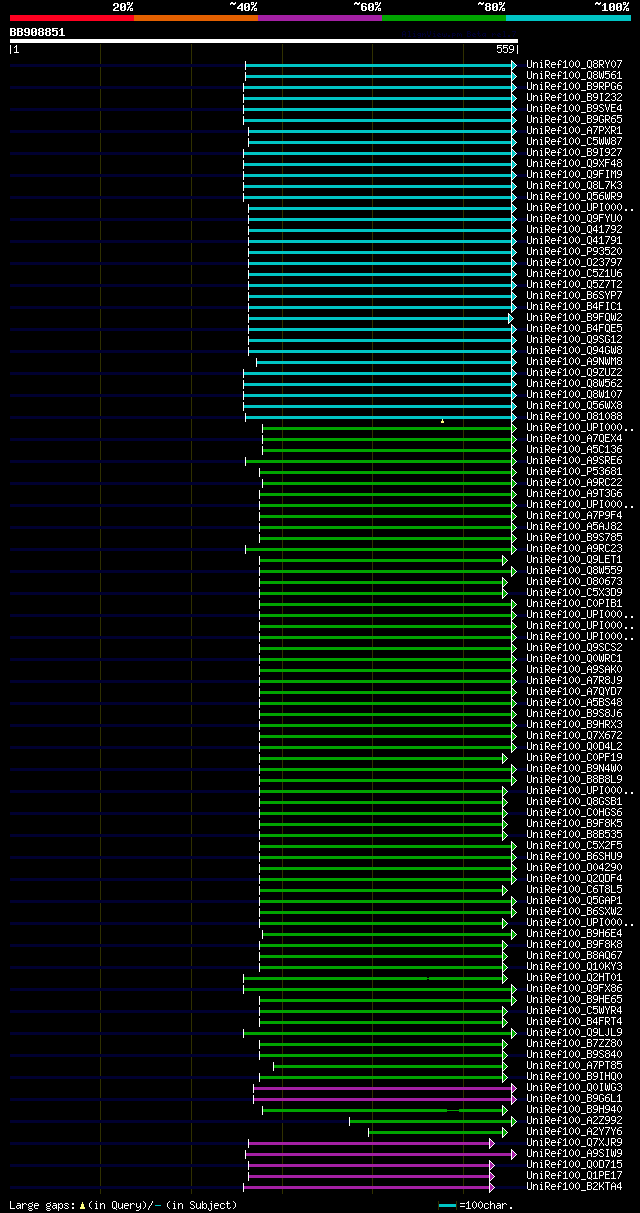Open hit UniRef100_Q0IWG3
Screen dimensions: 640x1213
(x=574, y=1087)
